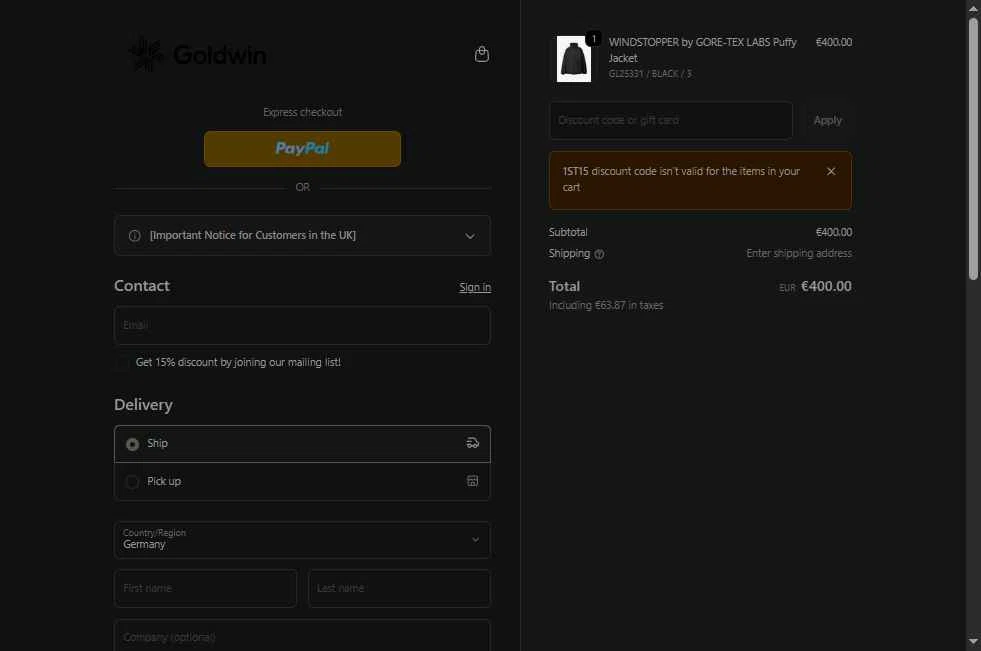
Task: Click the Delivery section heading
Action: [143, 405]
